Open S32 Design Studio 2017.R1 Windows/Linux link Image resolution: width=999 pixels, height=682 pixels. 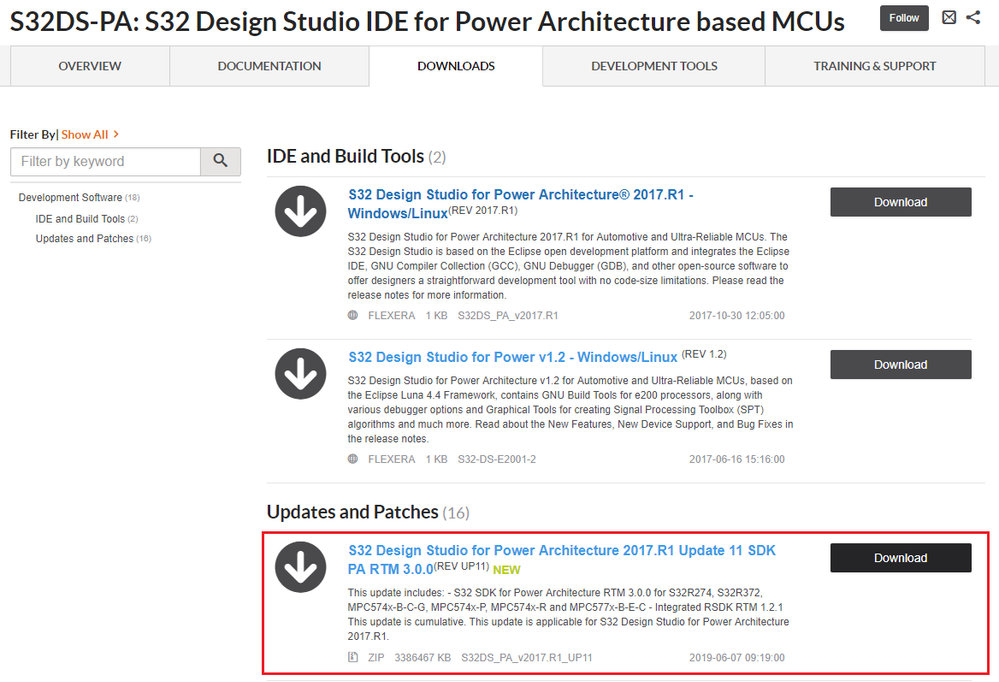pos(521,203)
